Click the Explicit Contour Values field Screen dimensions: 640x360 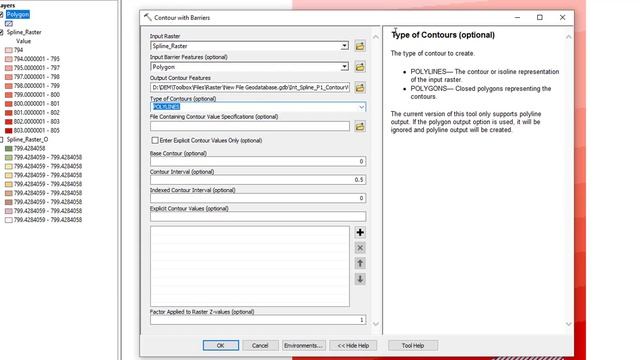point(258,216)
